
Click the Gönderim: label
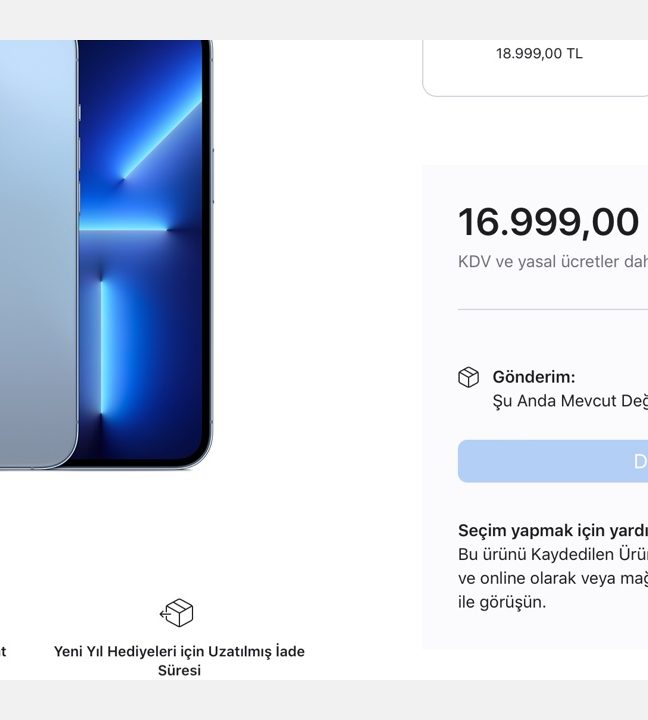point(534,377)
